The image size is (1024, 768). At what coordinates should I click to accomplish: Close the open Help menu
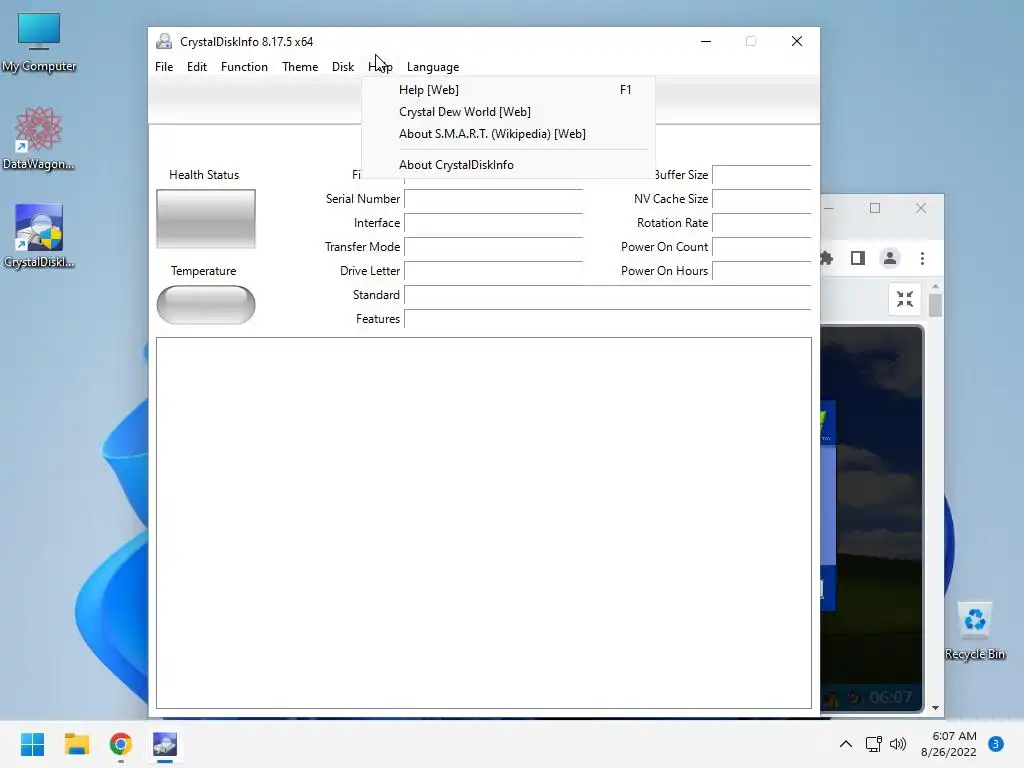pyautogui.click(x=380, y=67)
